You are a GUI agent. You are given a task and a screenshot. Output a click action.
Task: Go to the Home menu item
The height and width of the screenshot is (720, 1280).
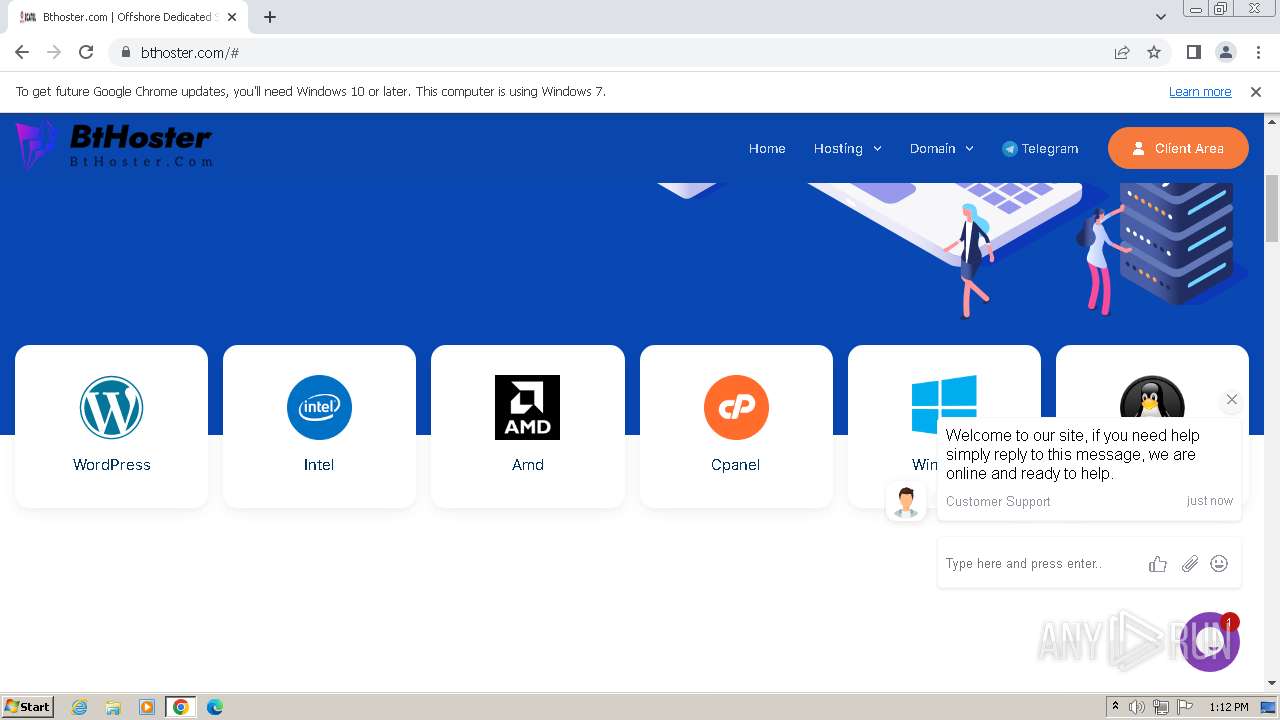(x=767, y=148)
